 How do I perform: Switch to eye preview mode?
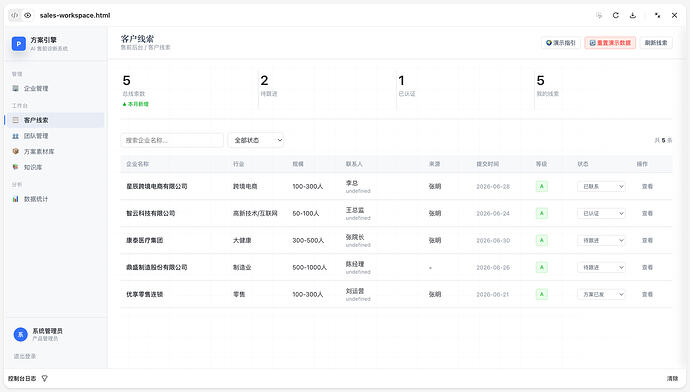28,15
